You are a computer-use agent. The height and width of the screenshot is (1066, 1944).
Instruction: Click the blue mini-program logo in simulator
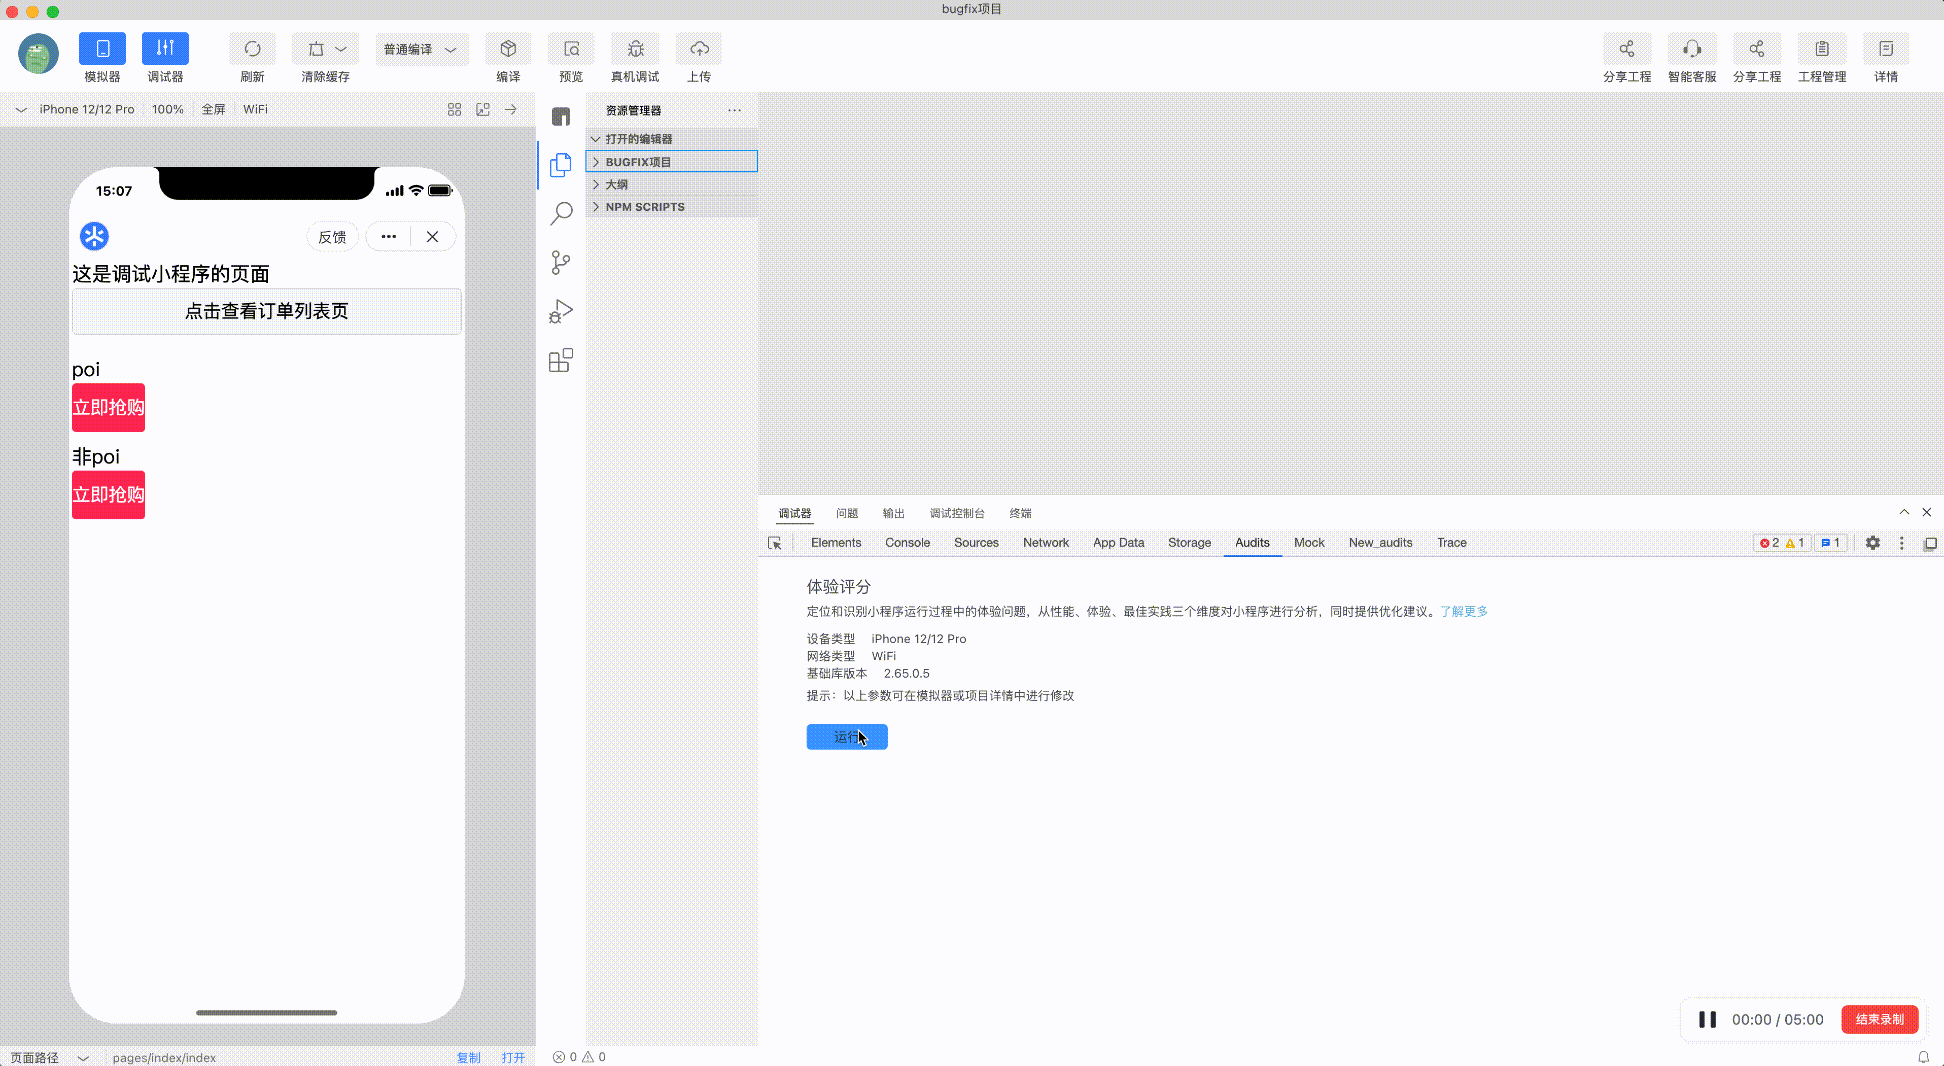point(94,236)
